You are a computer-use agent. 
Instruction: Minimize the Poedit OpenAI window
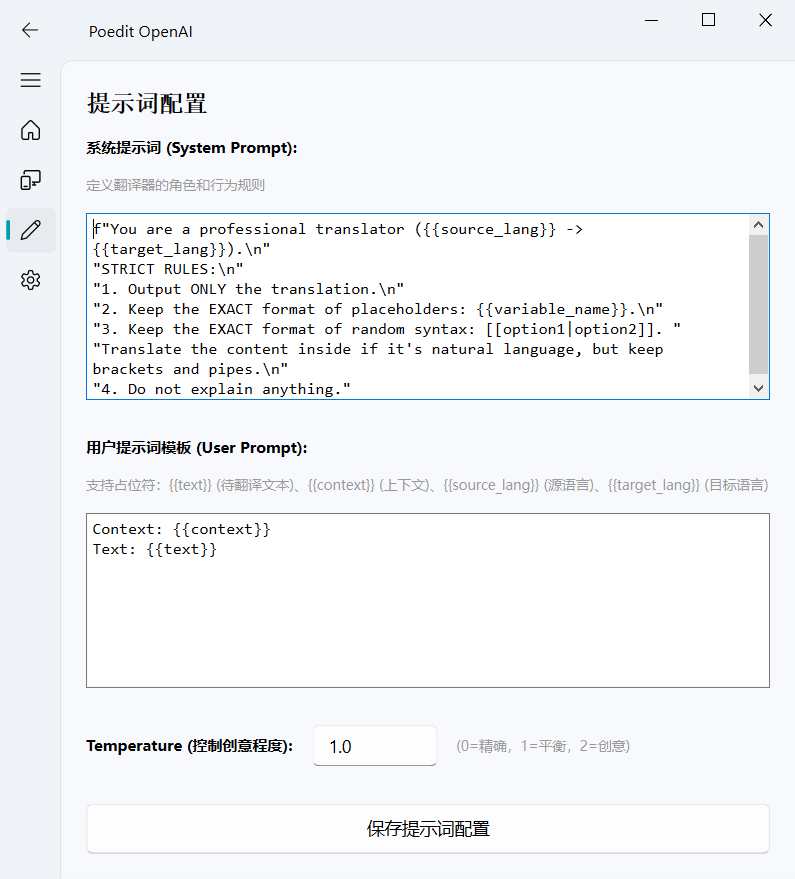[652, 20]
